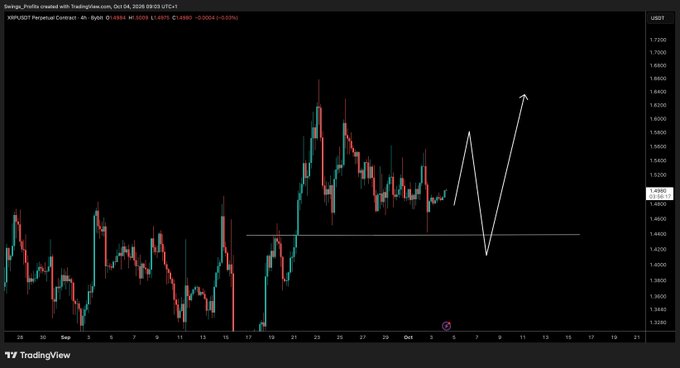Click the 'Oct' date axis label
This screenshot has height=368, width=680.
click(x=408, y=337)
